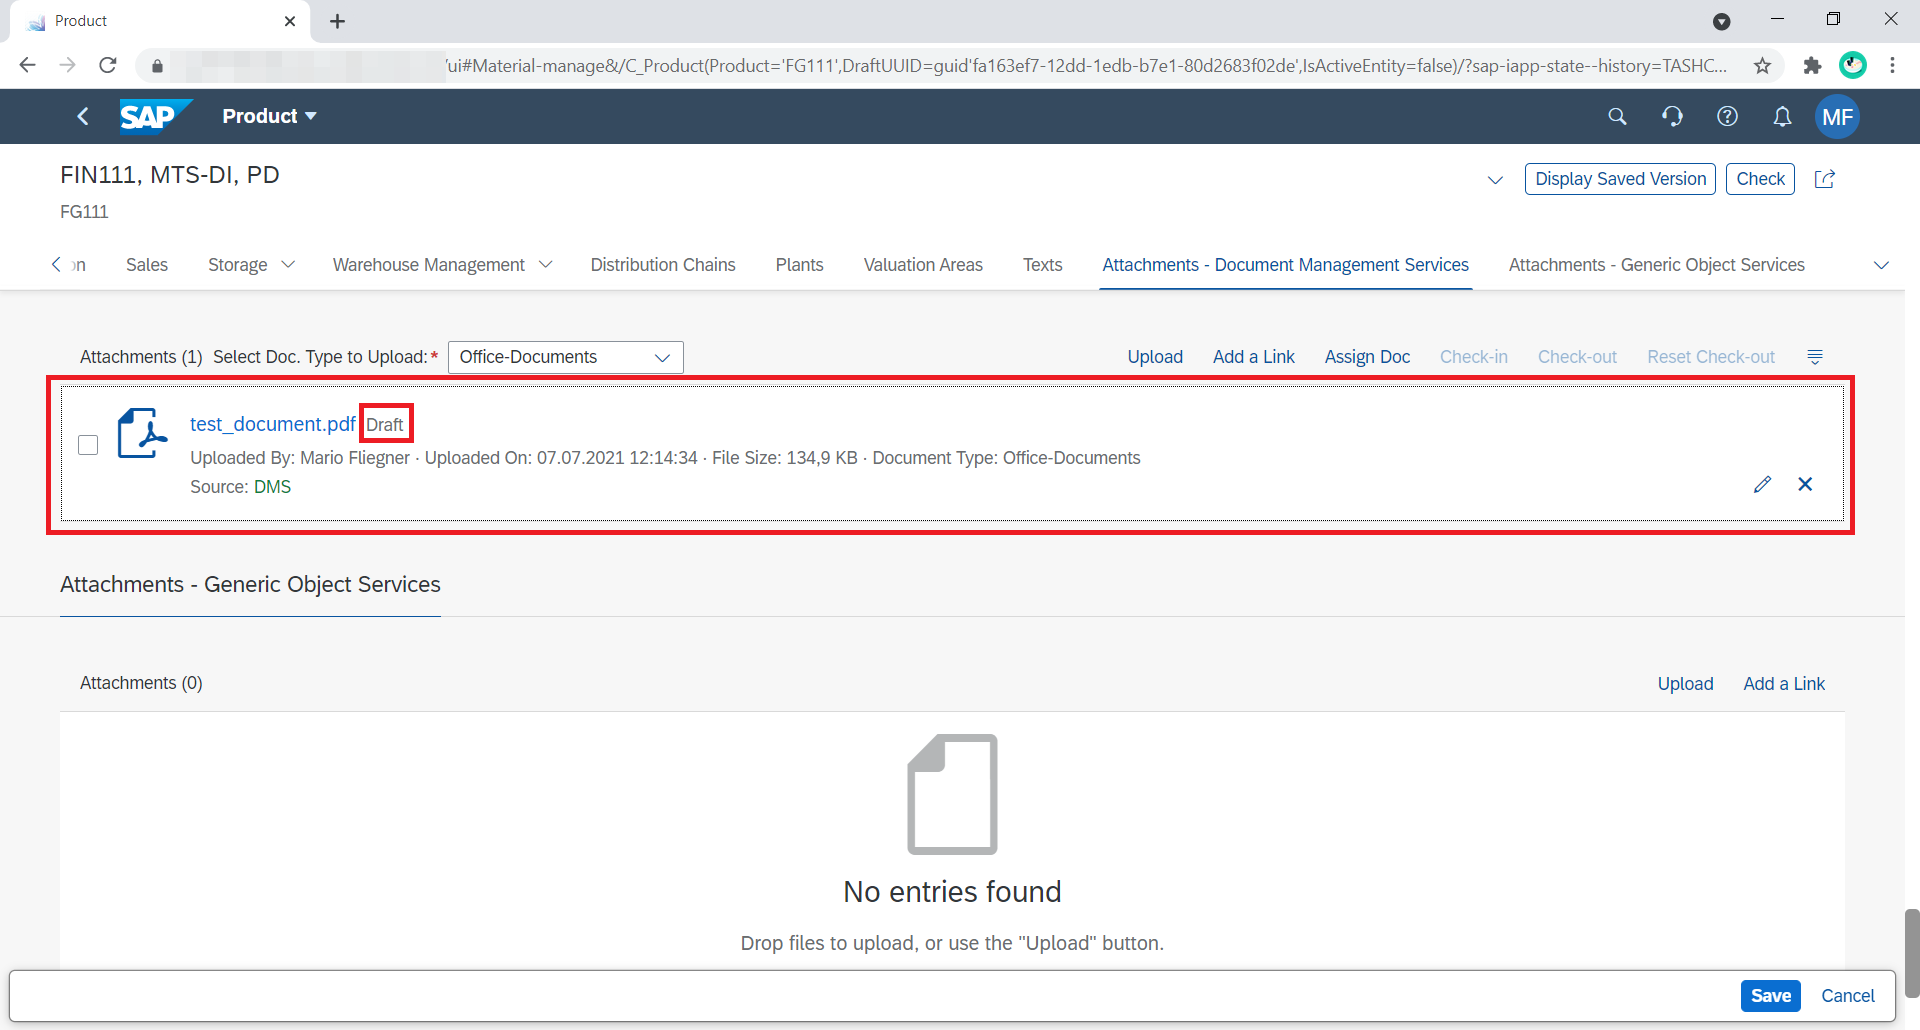Select the test_document.pdf checkbox
The width and height of the screenshot is (1920, 1030).
88,445
